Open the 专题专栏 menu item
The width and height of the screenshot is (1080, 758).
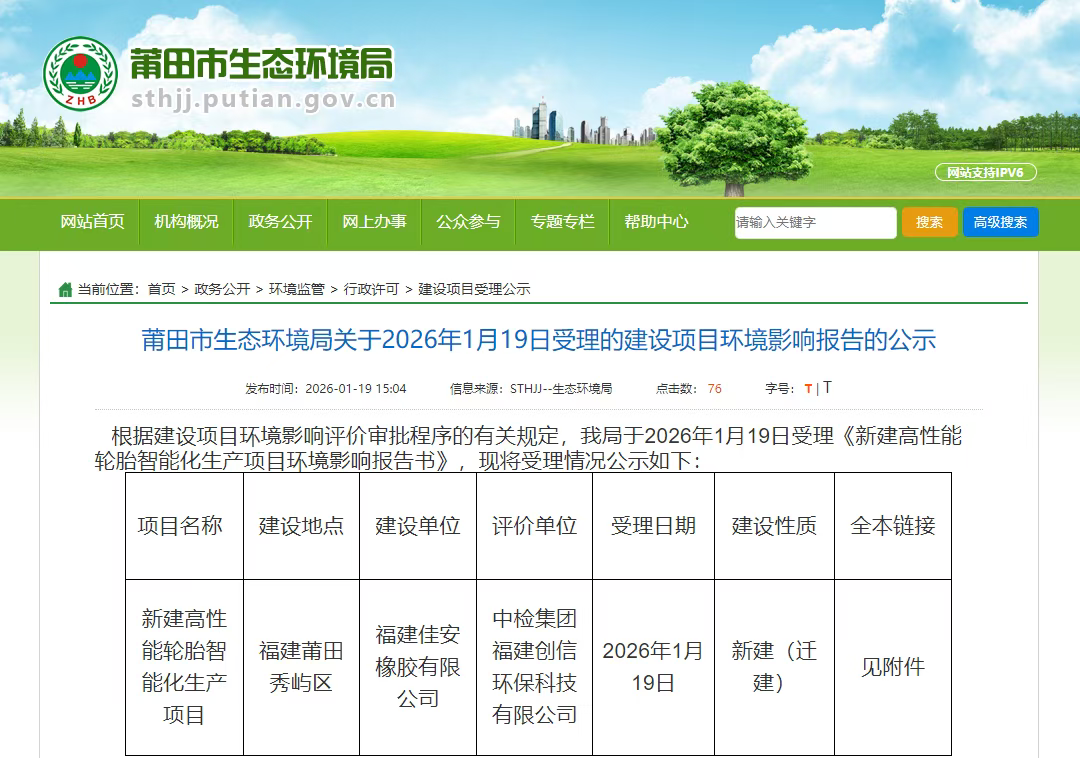pyautogui.click(x=562, y=222)
